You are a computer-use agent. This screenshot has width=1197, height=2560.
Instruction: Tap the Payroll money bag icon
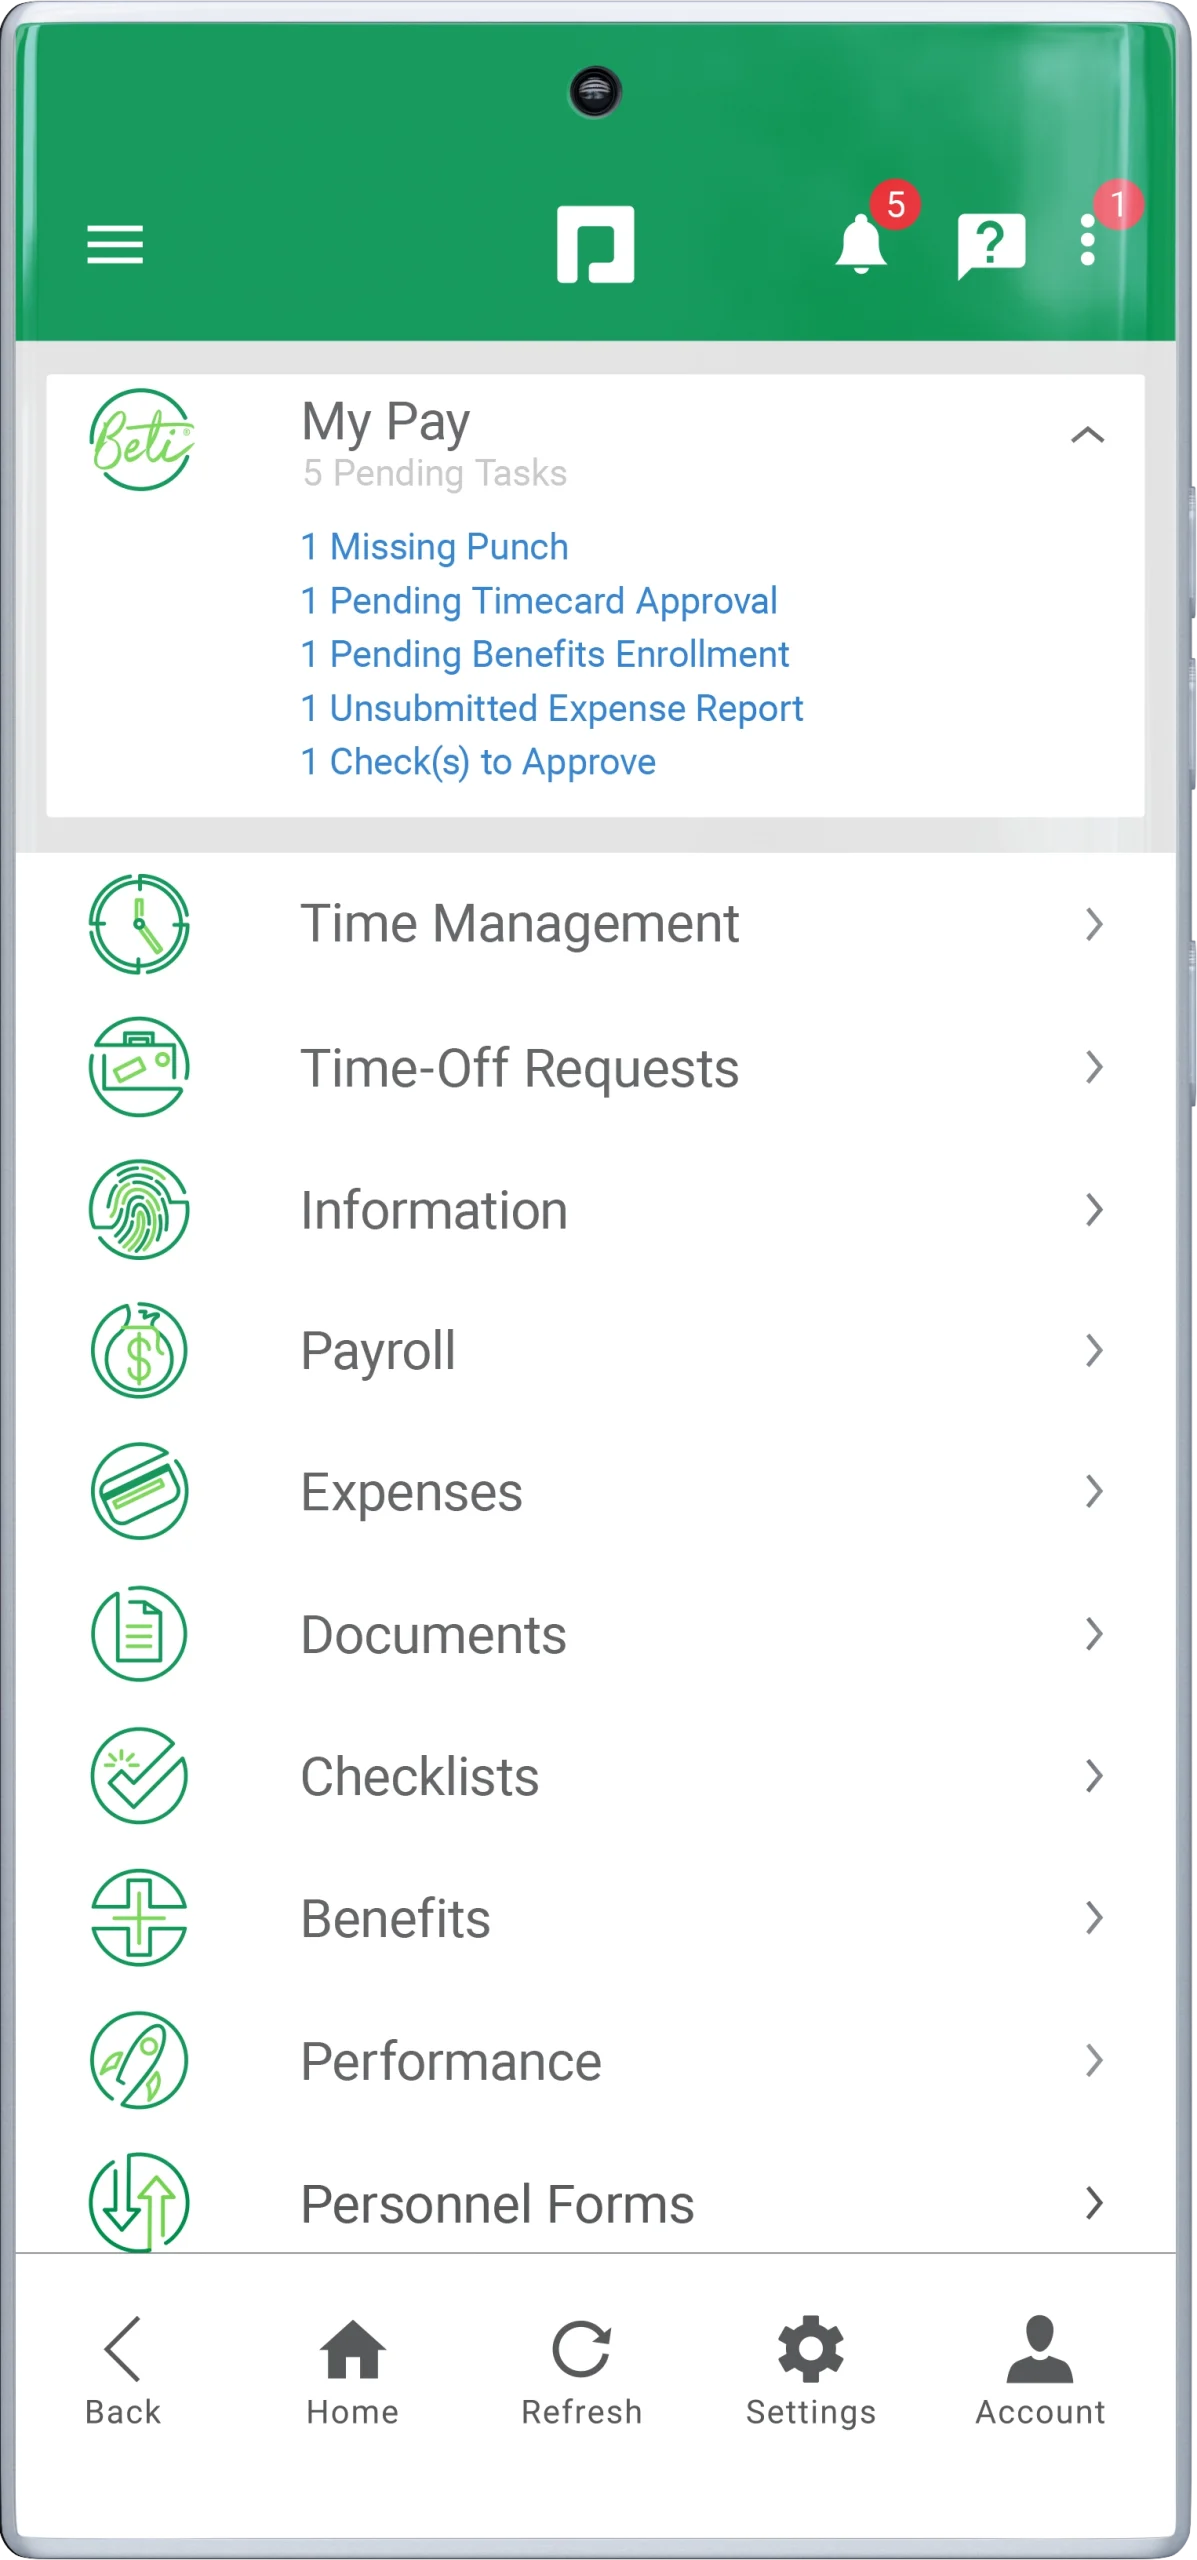click(140, 1351)
